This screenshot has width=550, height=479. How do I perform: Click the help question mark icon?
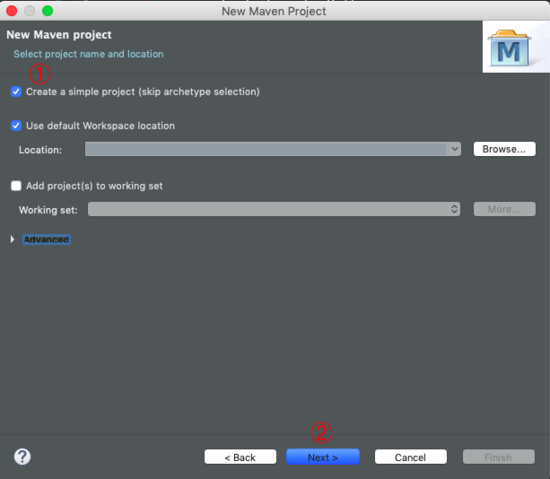22,457
